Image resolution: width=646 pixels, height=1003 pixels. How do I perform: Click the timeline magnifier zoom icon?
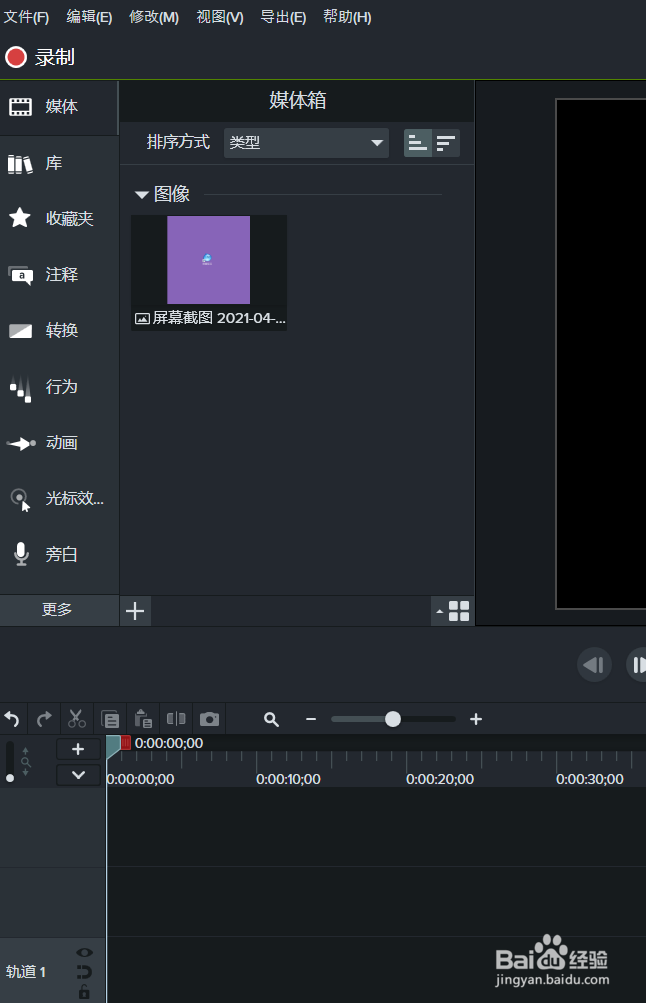pos(271,720)
